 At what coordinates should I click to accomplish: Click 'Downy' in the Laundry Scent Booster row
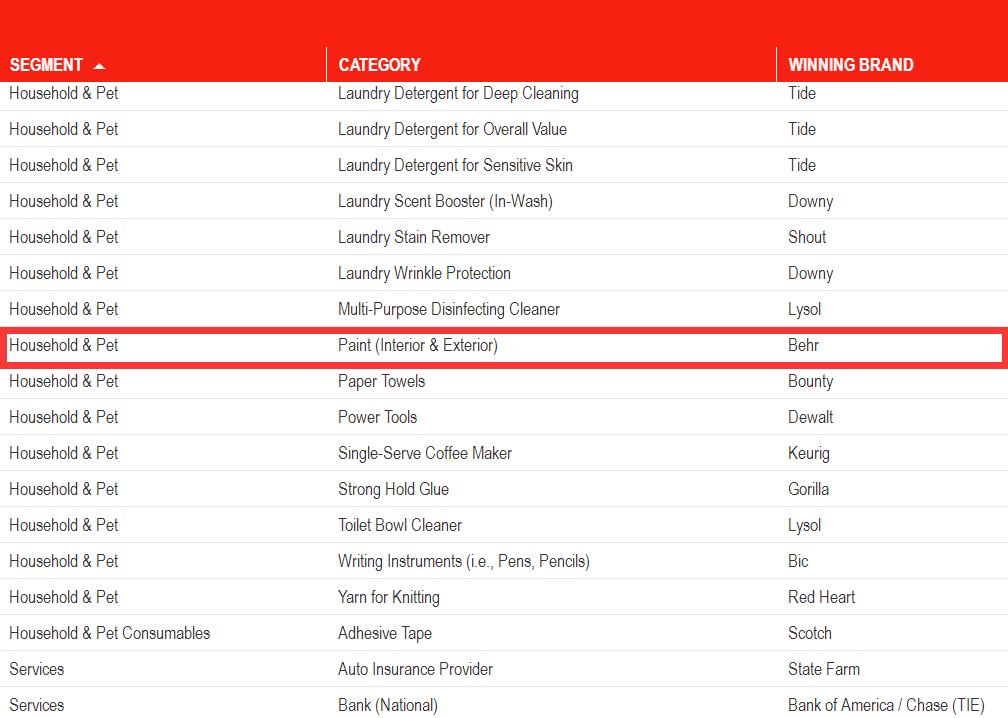(x=811, y=201)
